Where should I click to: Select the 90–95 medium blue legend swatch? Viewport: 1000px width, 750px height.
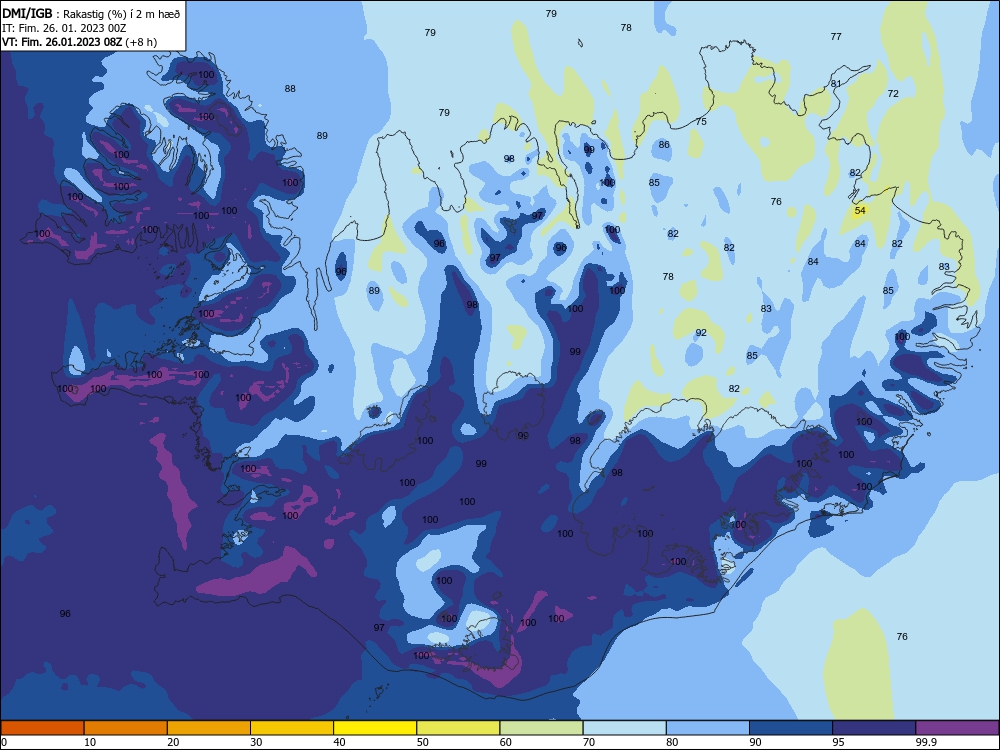coord(791,728)
